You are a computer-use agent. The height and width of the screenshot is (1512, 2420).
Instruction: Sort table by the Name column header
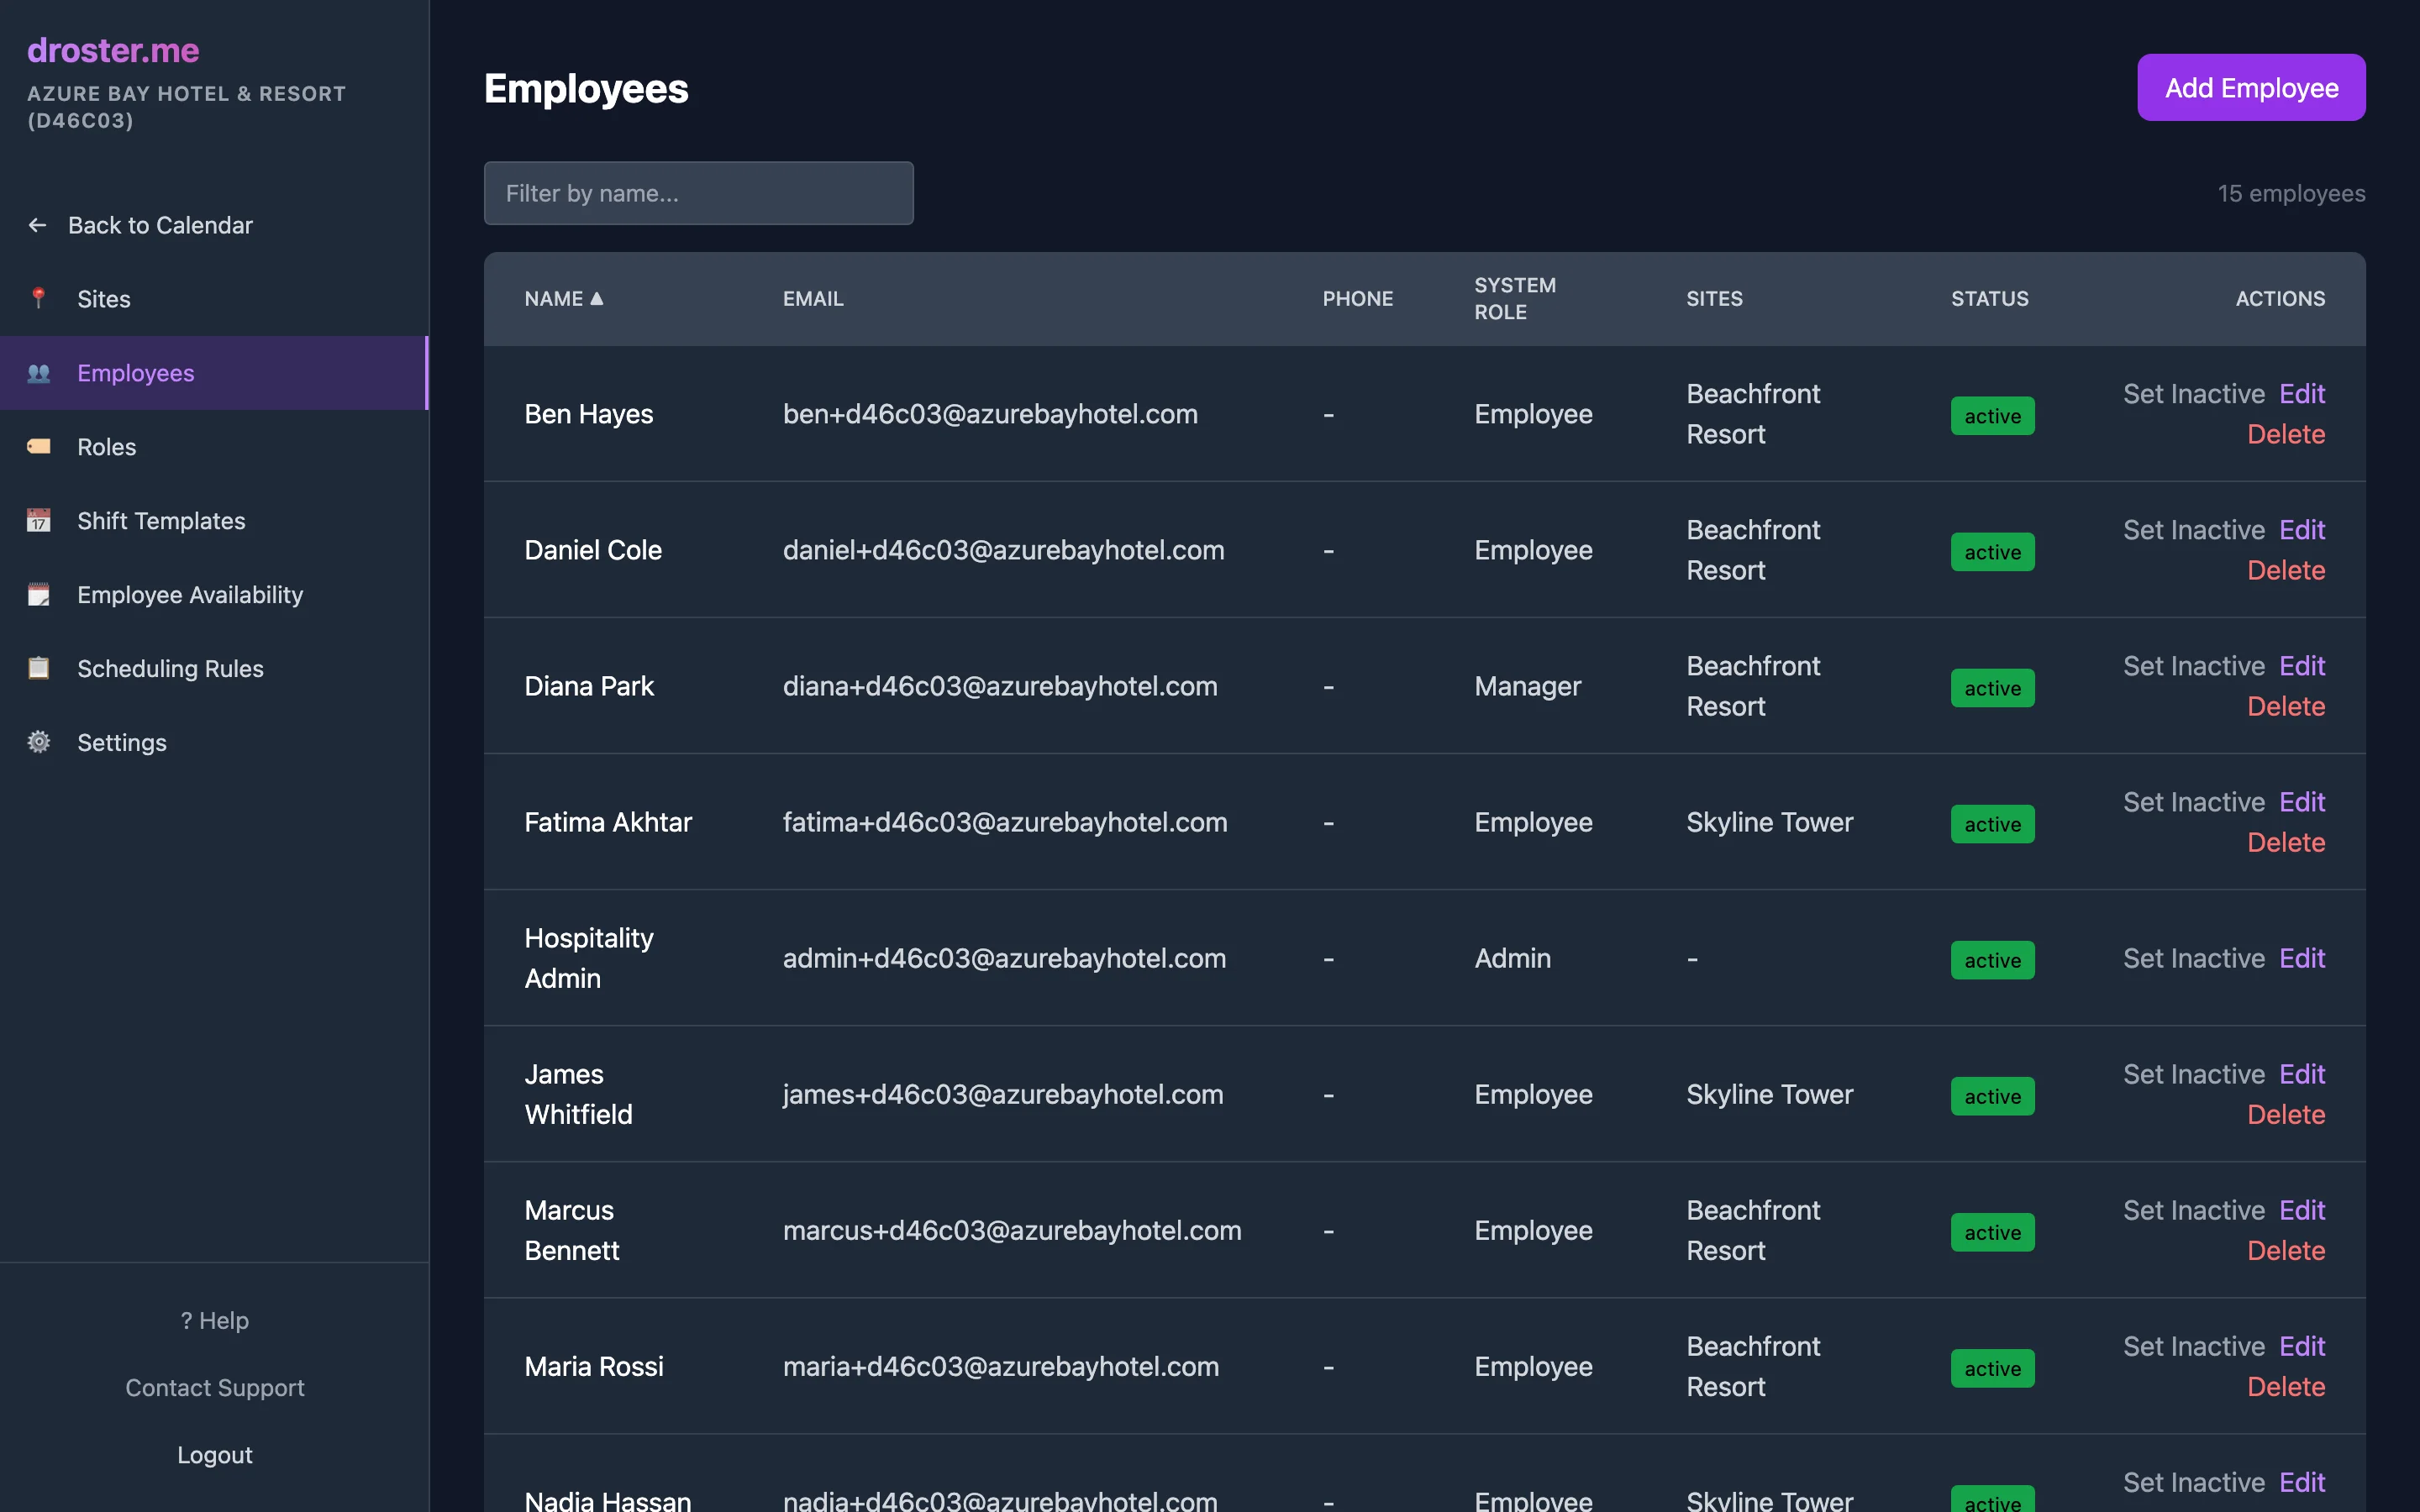click(x=564, y=298)
